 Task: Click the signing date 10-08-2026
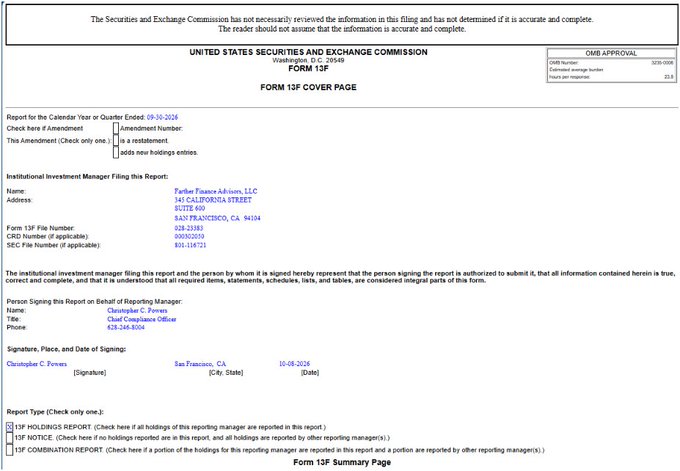click(294, 364)
